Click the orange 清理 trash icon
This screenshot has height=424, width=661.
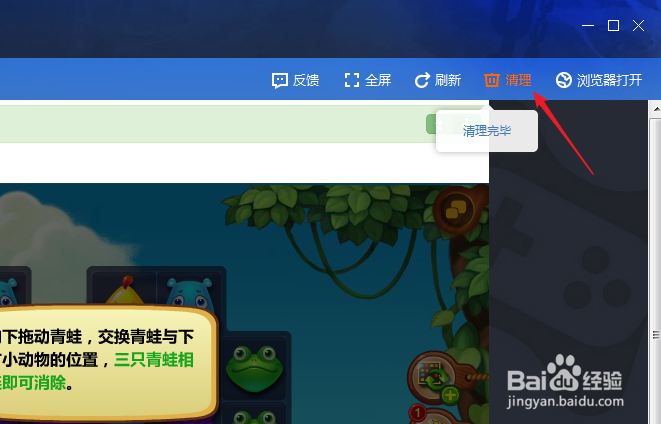coord(492,80)
